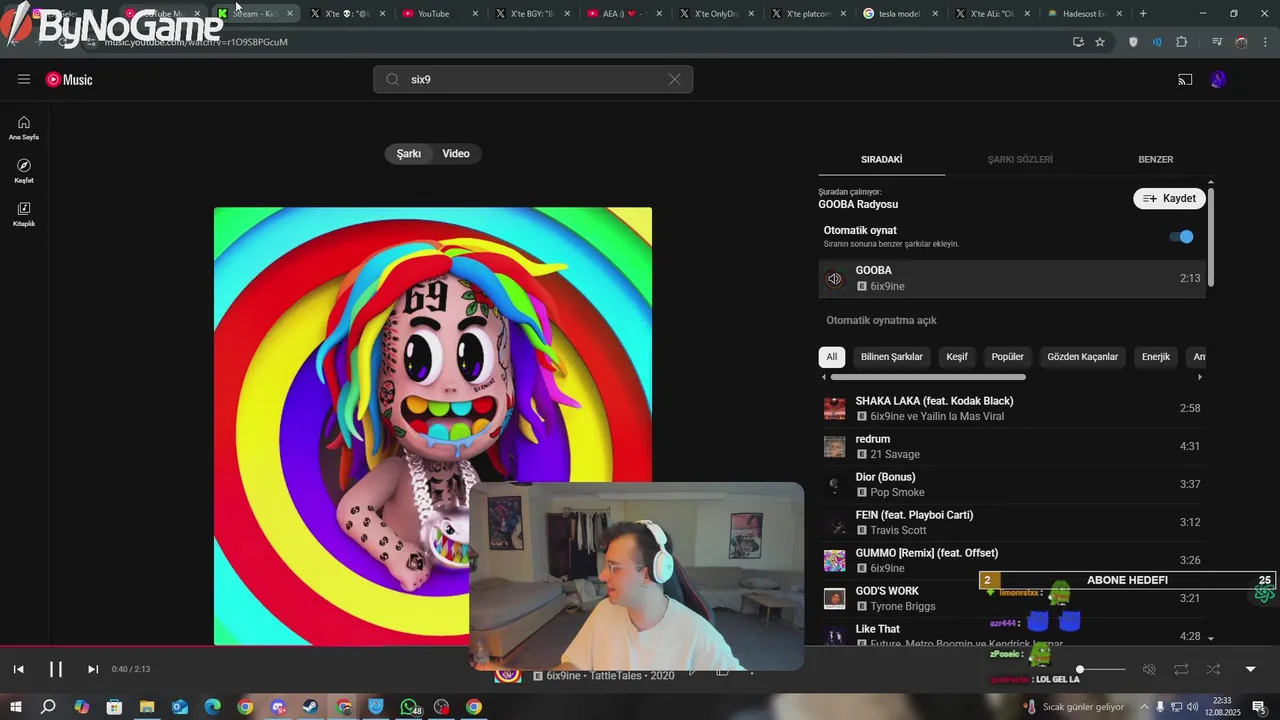Click SHAKA LAKA album thumbnail
This screenshot has height=720, width=1280.
[834, 408]
